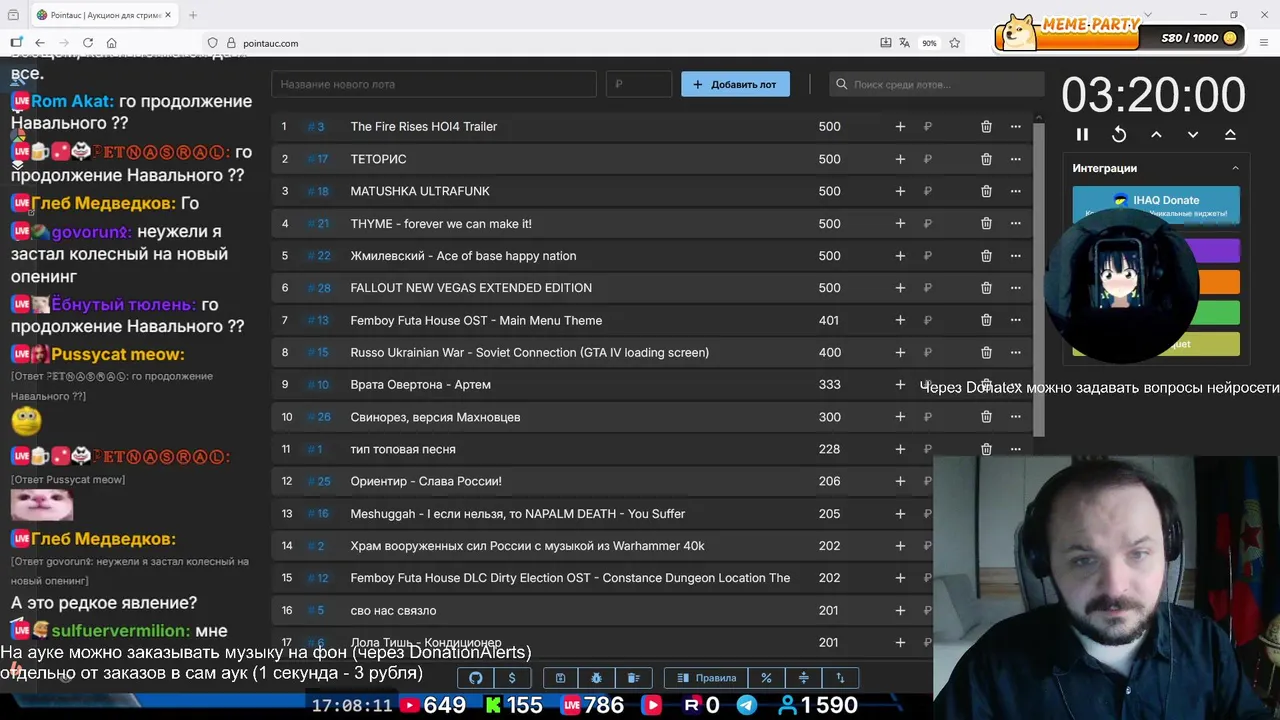Click ruble icon on Russo Ukrainian War row
This screenshot has width=1280, height=720.
(928, 353)
